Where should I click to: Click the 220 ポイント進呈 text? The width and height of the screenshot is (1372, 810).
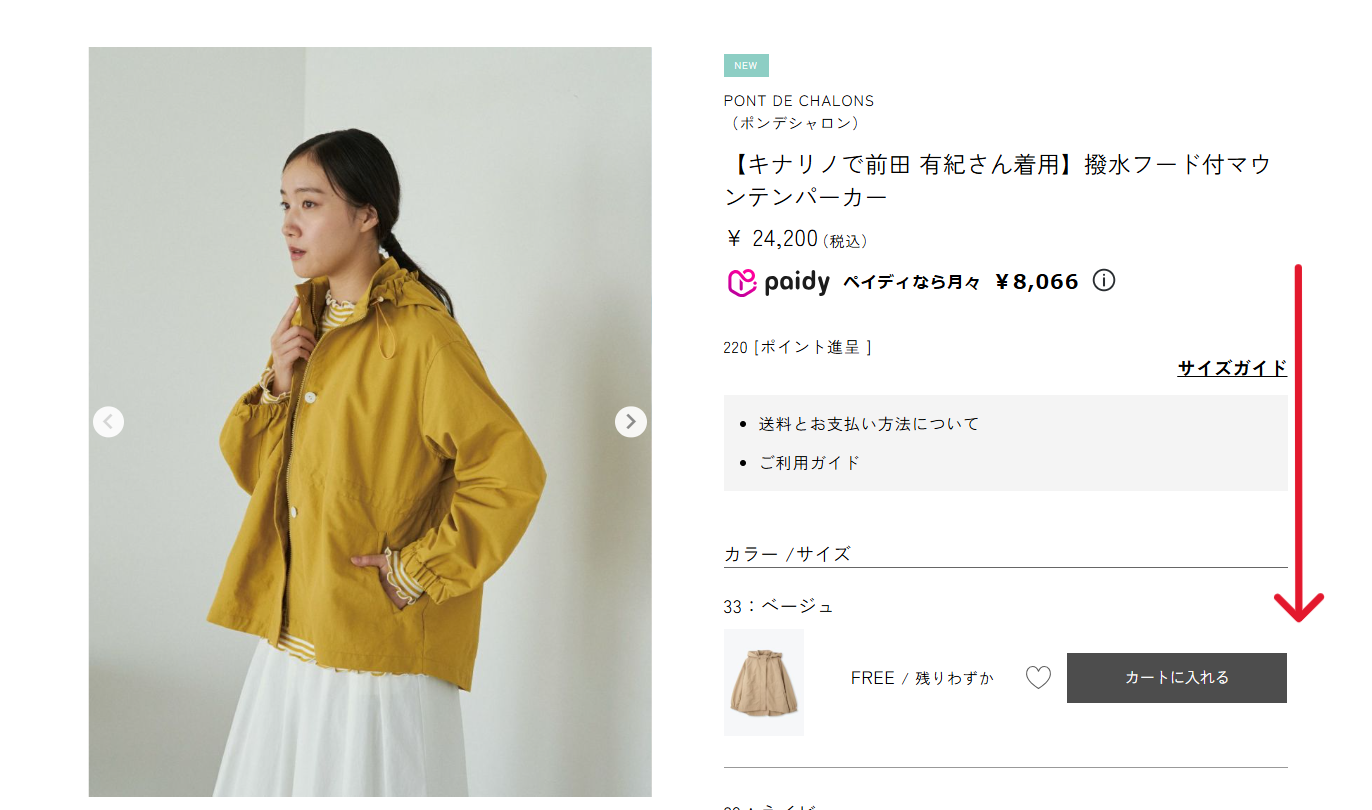coord(797,347)
